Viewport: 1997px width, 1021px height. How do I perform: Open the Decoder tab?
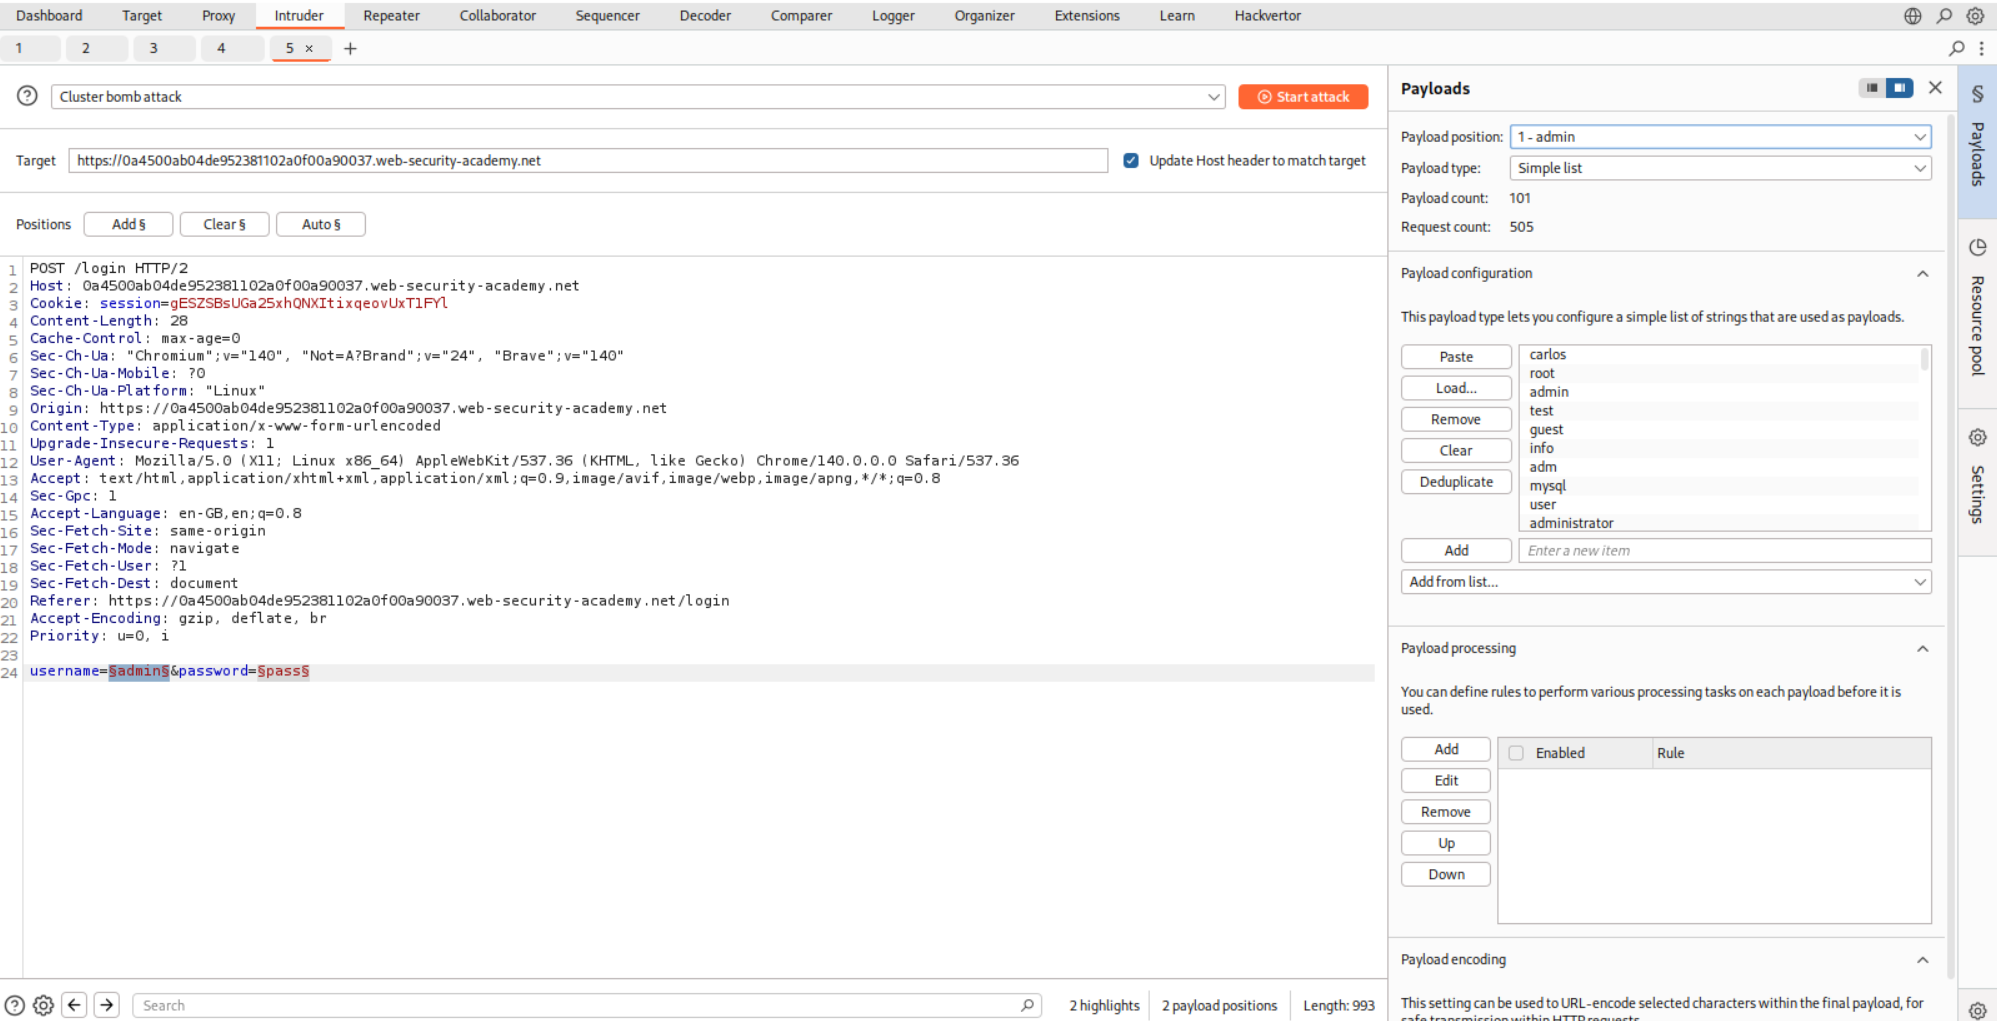pos(705,16)
